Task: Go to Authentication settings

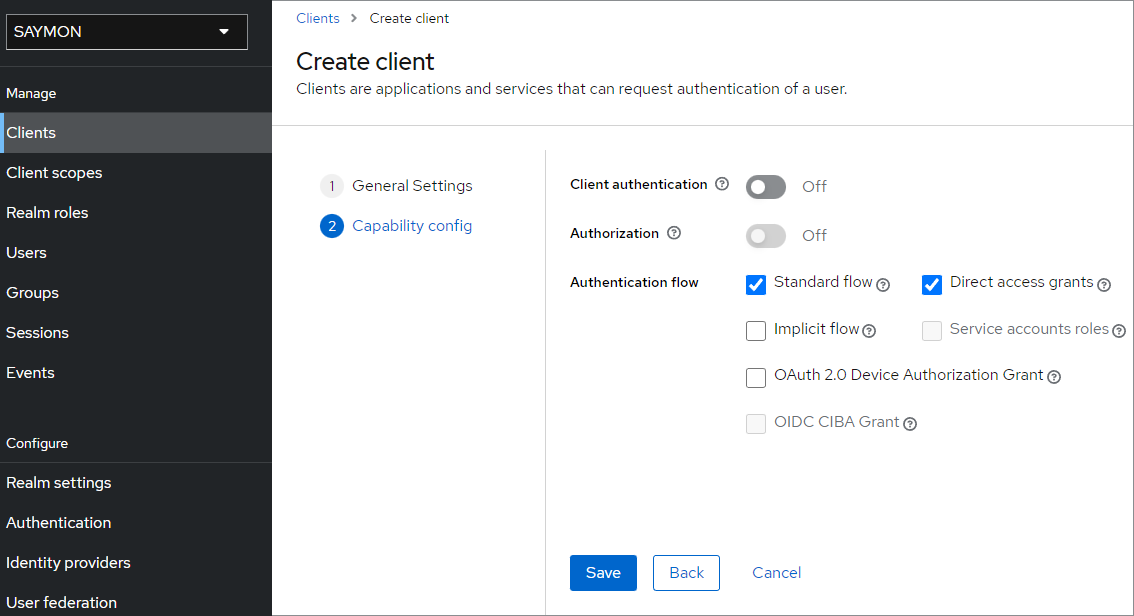Action: (136, 523)
